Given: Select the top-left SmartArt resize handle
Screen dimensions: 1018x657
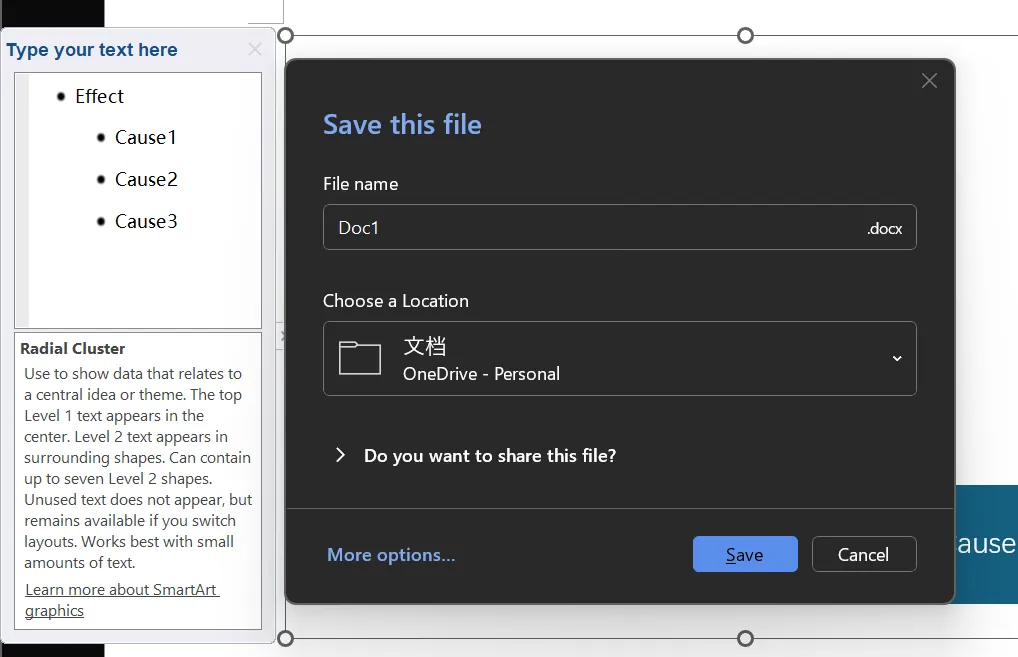Looking at the screenshot, I should (x=285, y=36).
